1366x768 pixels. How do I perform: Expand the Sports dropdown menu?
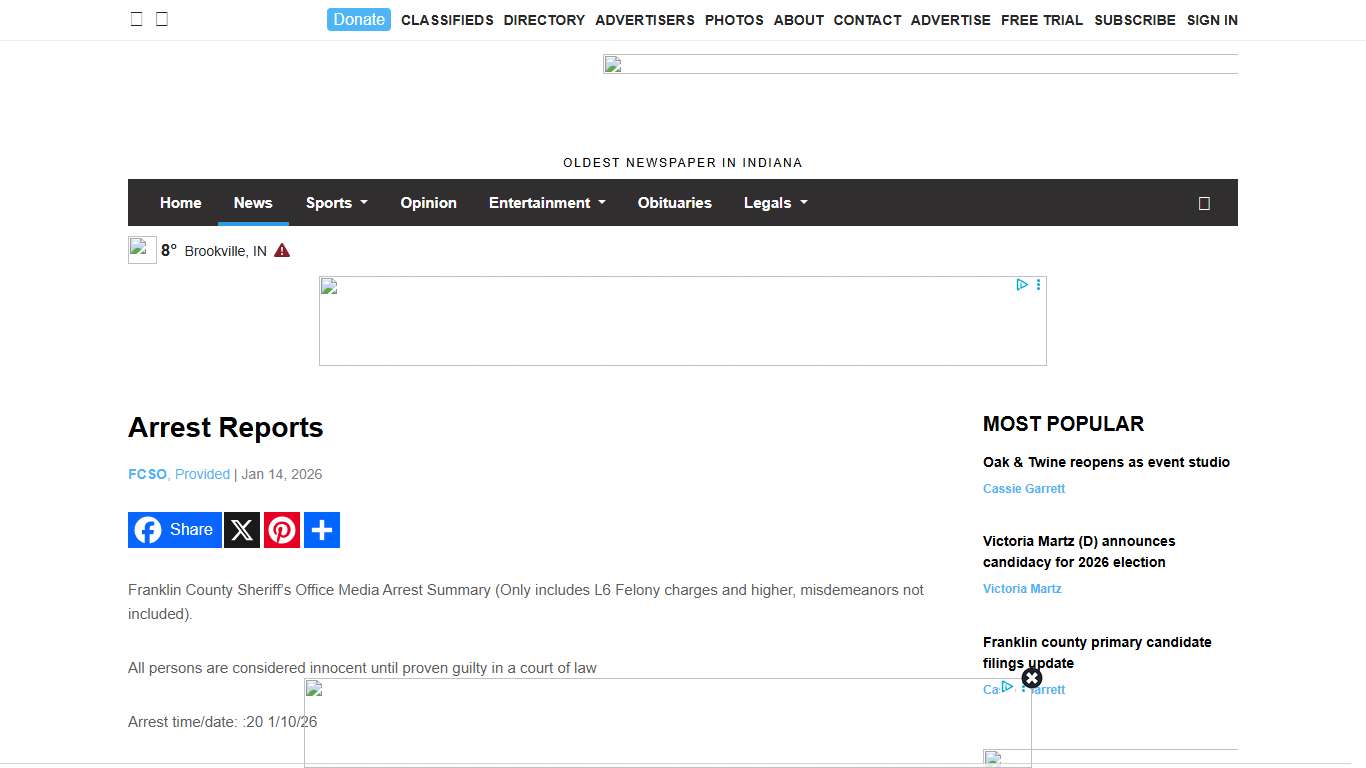tap(336, 203)
